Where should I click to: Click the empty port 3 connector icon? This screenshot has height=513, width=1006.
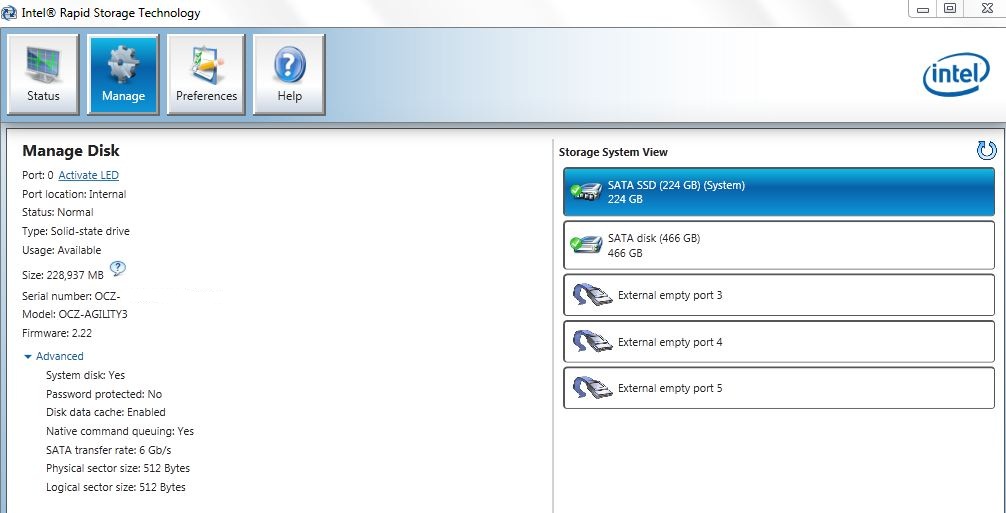592,295
